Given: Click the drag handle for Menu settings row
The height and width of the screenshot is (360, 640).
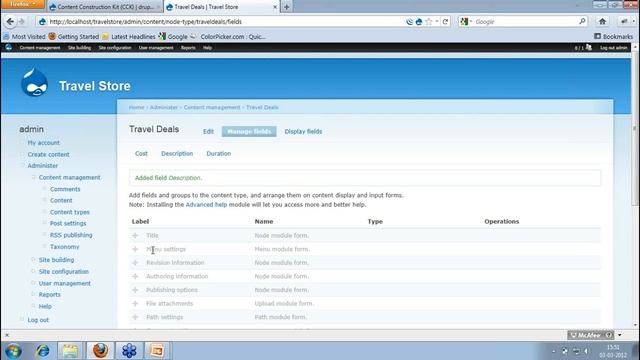Looking at the screenshot, I should pyautogui.click(x=135, y=249).
